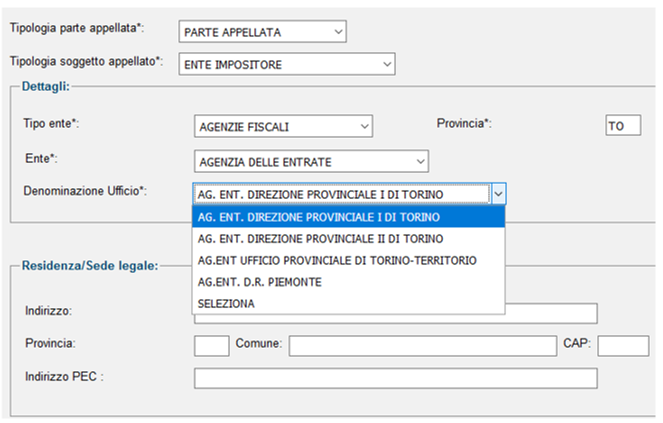The width and height of the screenshot is (663, 423).
Task: Open the Tipologia parte appellata dropdown
Action: pyautogui.click(x=262, y=32)
